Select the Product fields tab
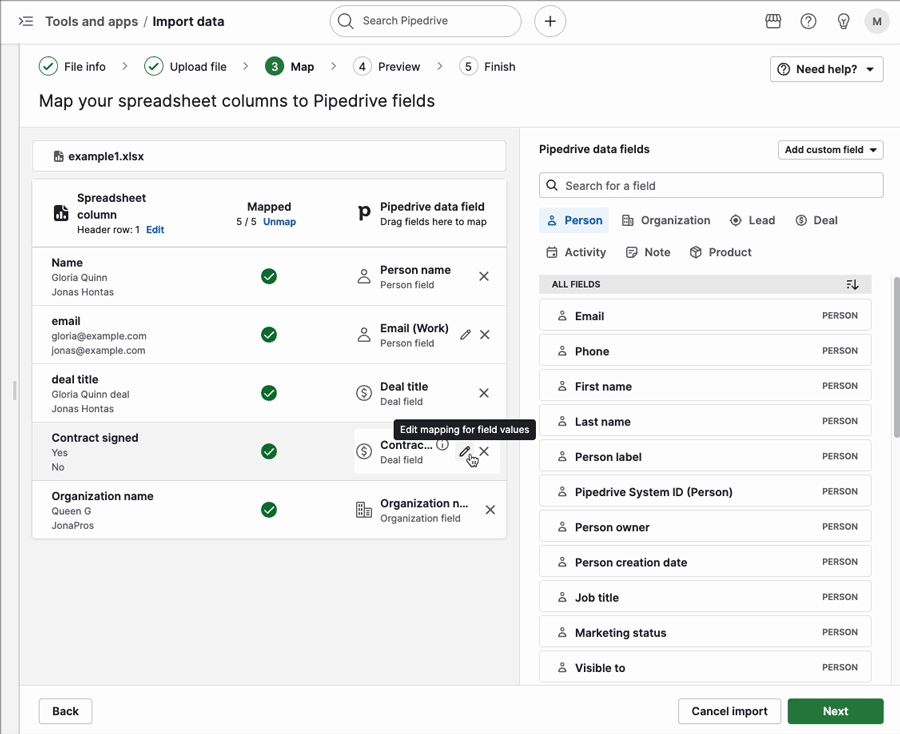Image resolution: width=900 pixels, height=734 pixels. click(x=720, y=253)
